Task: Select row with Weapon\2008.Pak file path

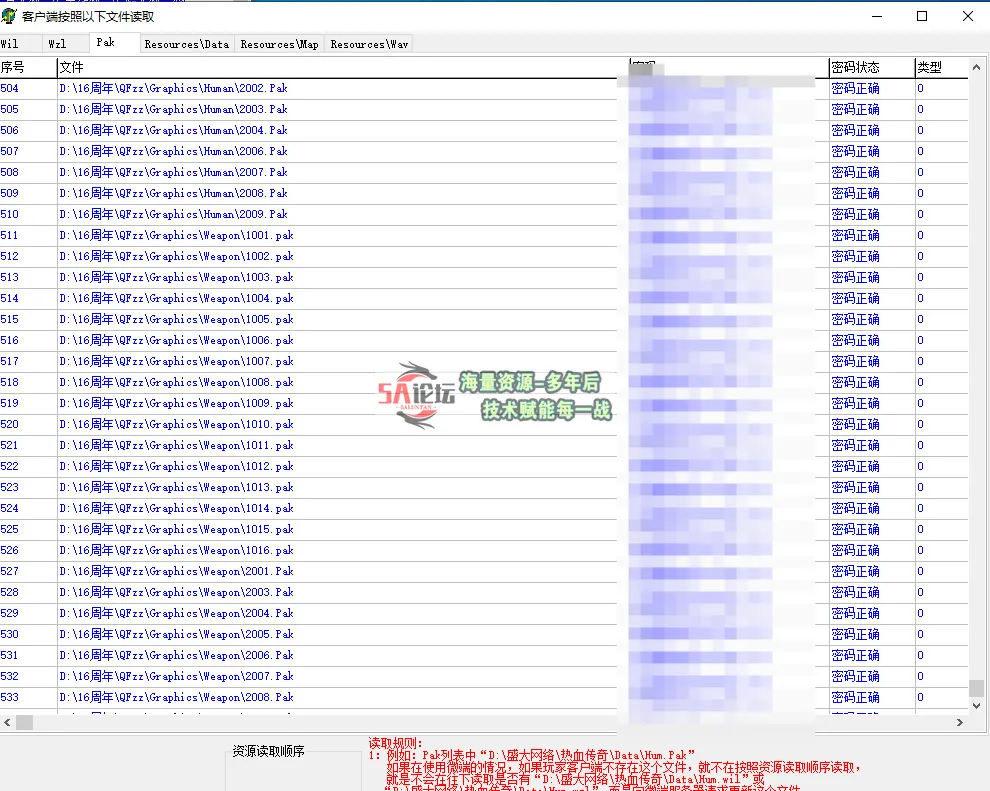Action: 484,697
